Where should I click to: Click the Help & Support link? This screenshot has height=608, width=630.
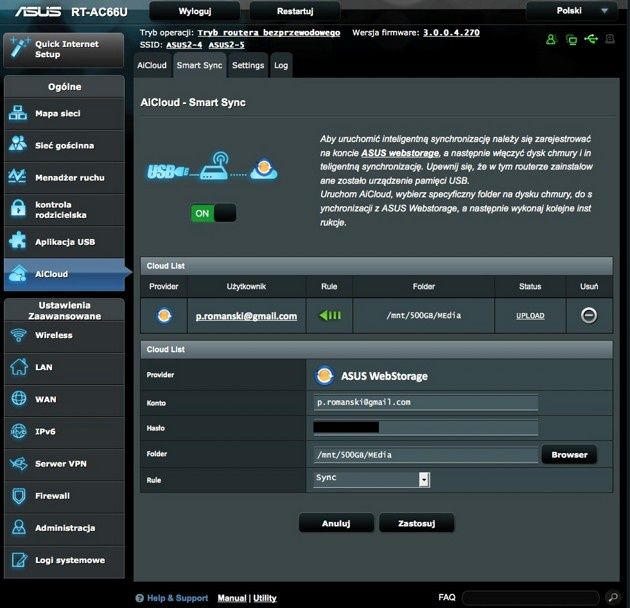(x=177, y=598)
